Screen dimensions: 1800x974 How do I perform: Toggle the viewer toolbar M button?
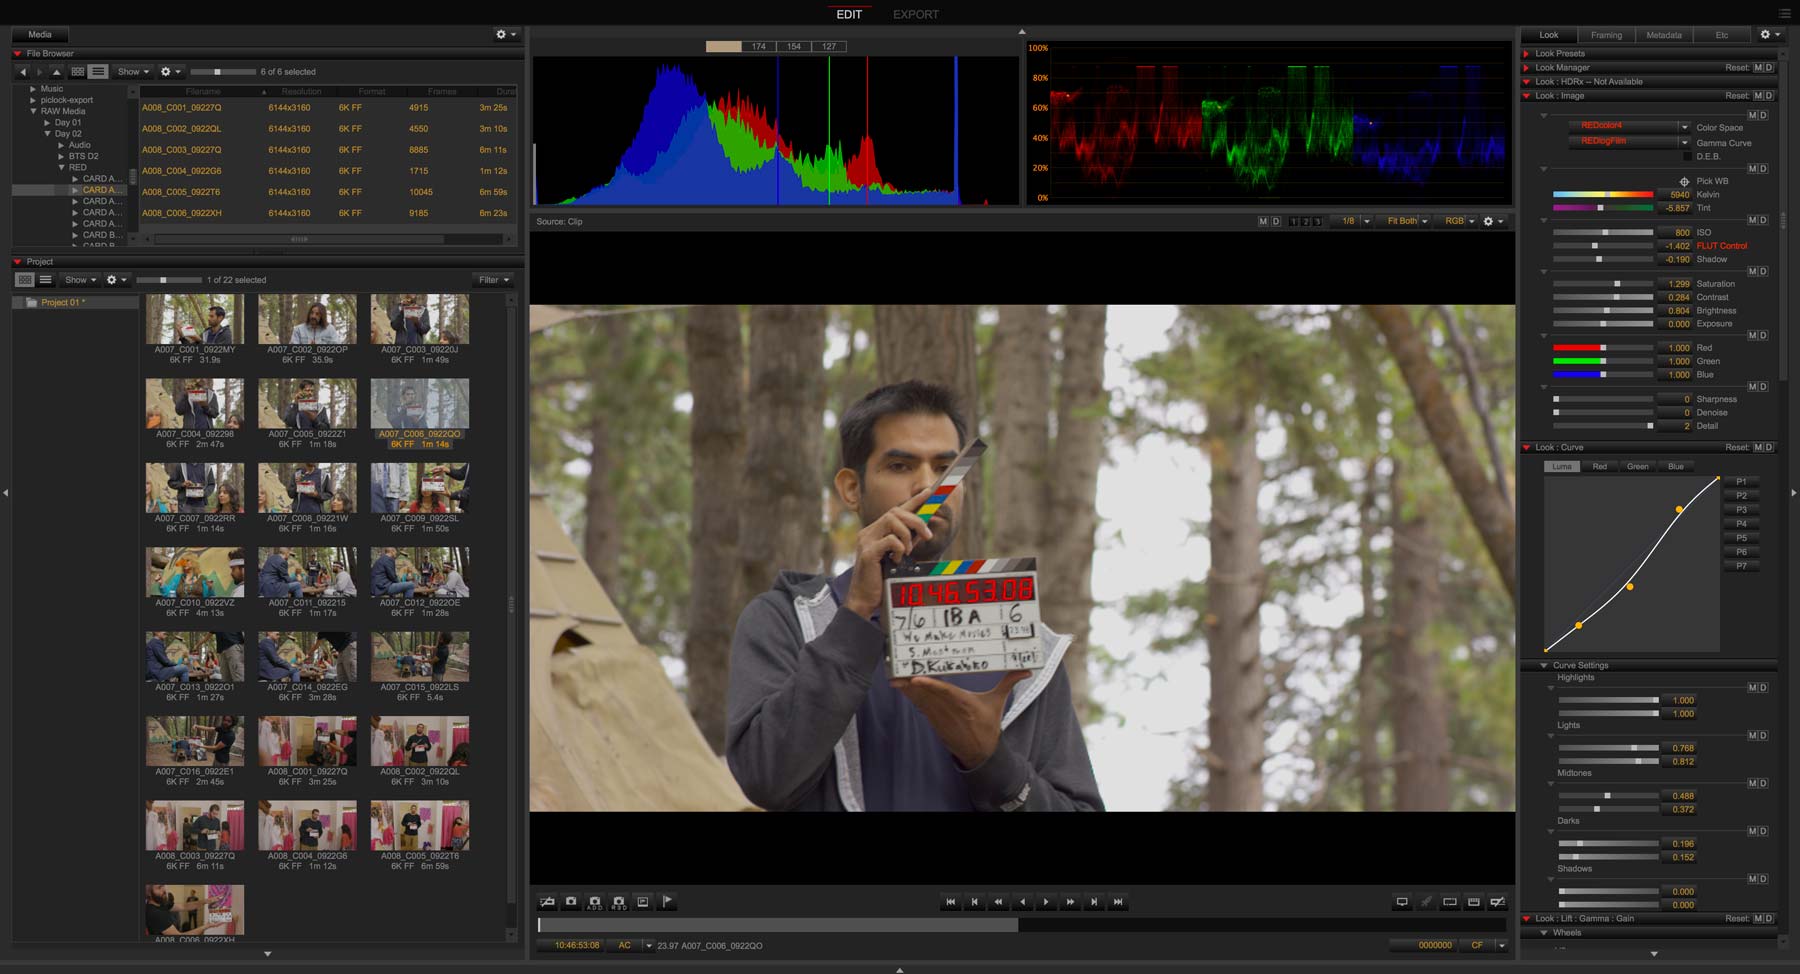click(x=1263, y=221)
